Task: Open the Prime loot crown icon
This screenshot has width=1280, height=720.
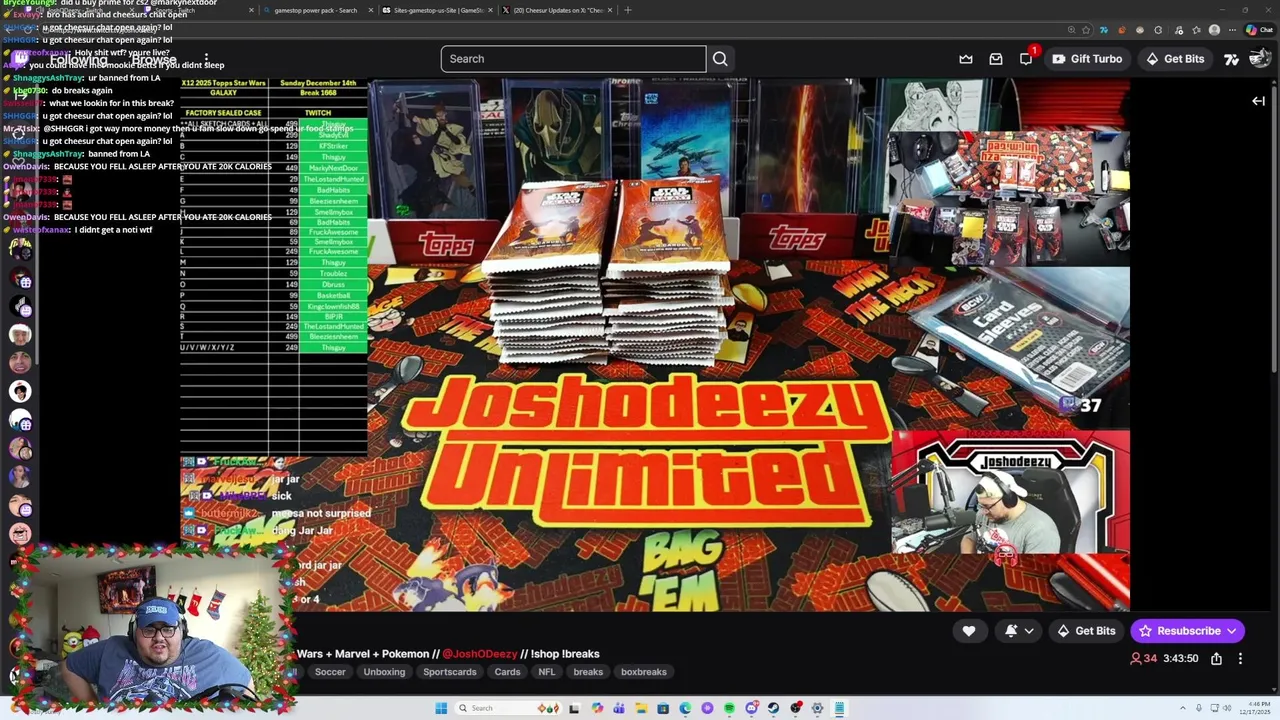Action: pyautogui.click(x=966, y=59)
